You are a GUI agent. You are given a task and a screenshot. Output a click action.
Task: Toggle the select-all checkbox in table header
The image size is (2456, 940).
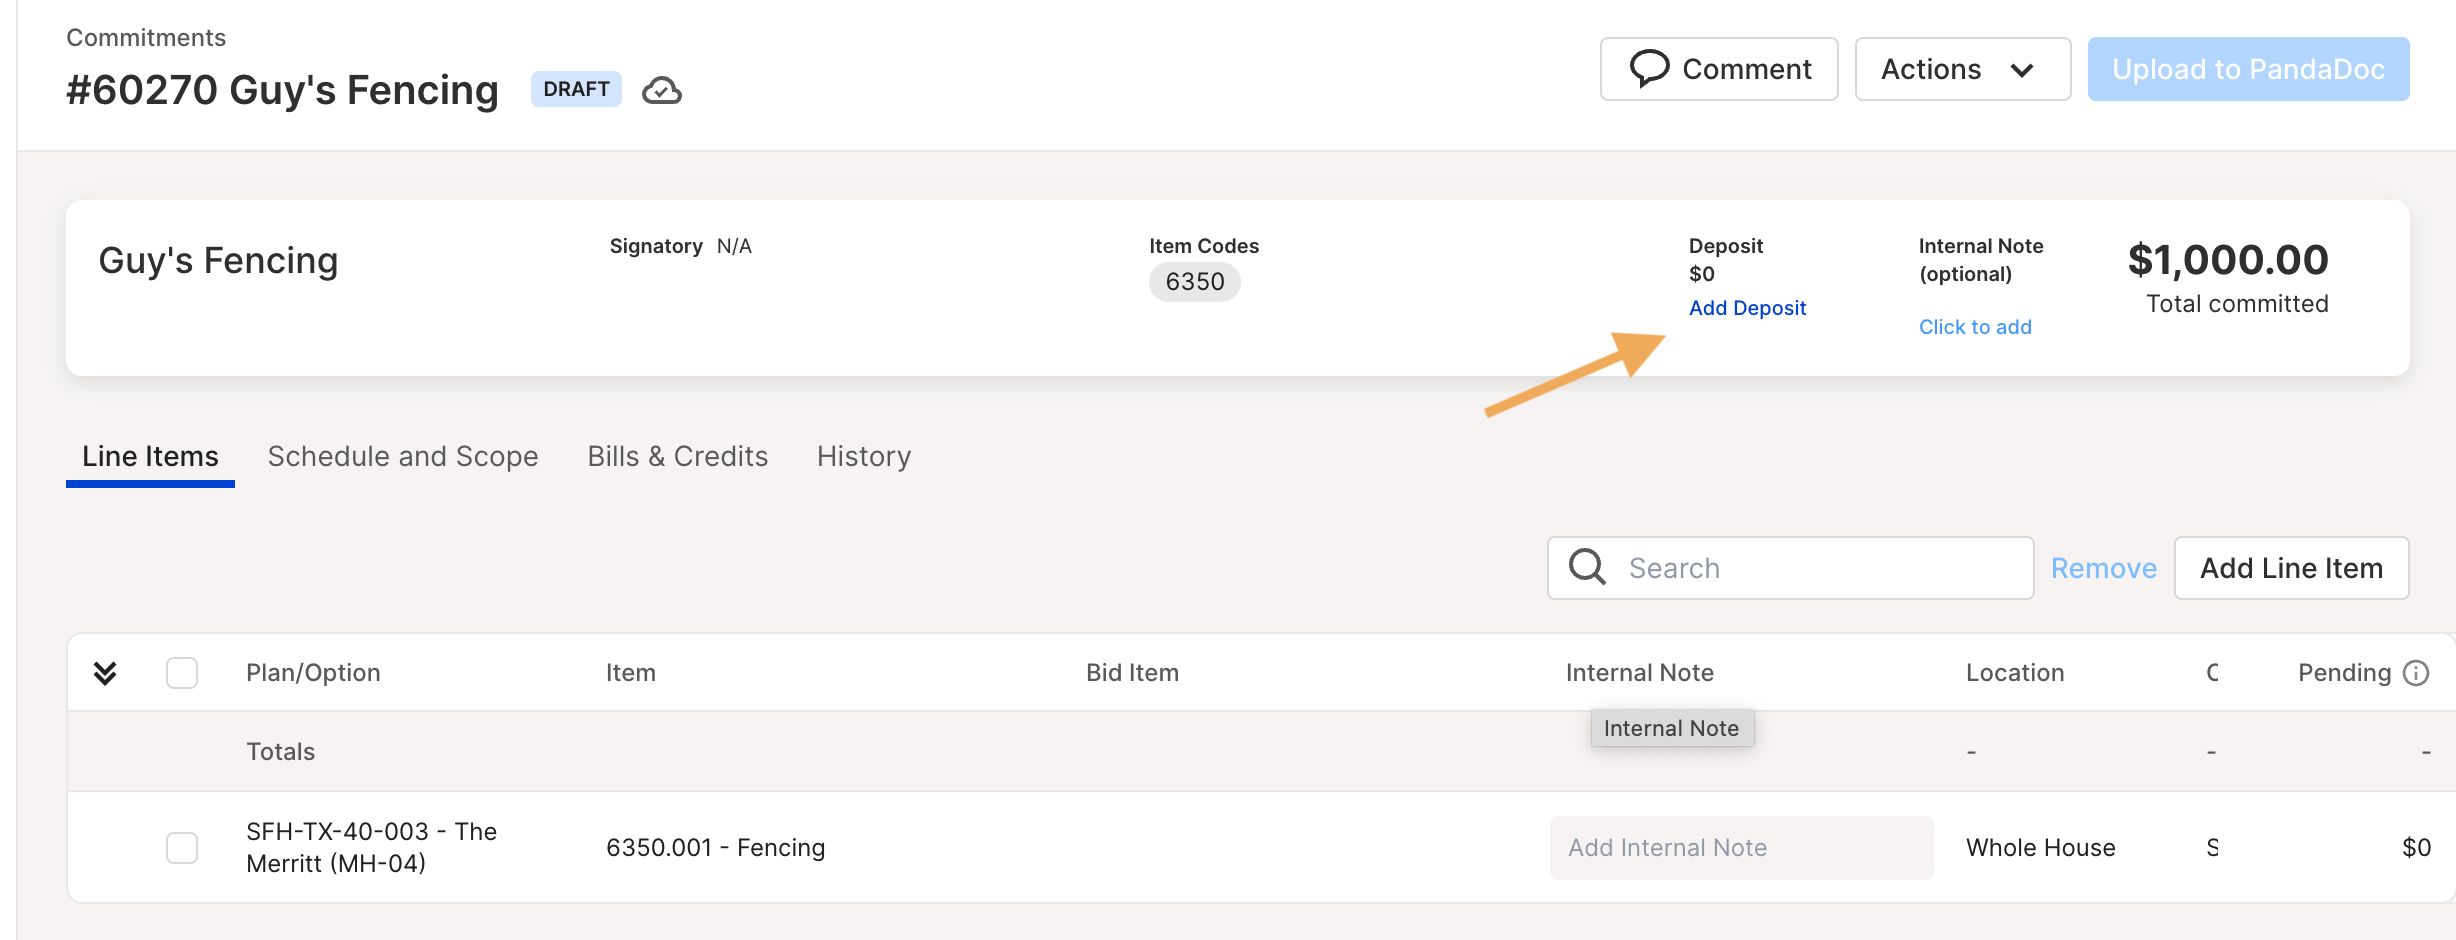click(182, 673)
